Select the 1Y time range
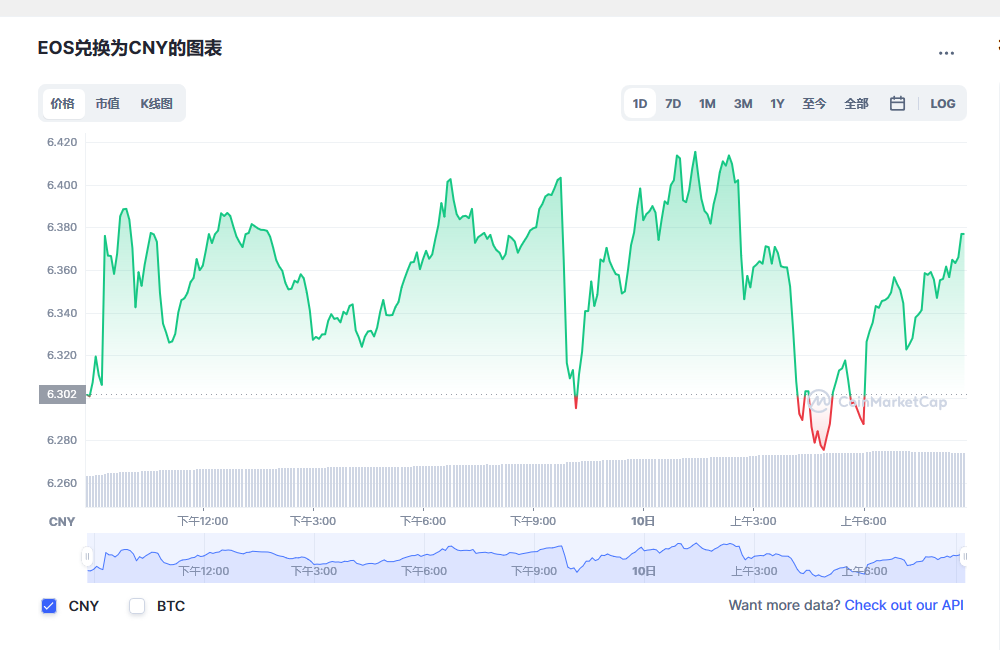 pyautogui.click(x=777, y=103)
